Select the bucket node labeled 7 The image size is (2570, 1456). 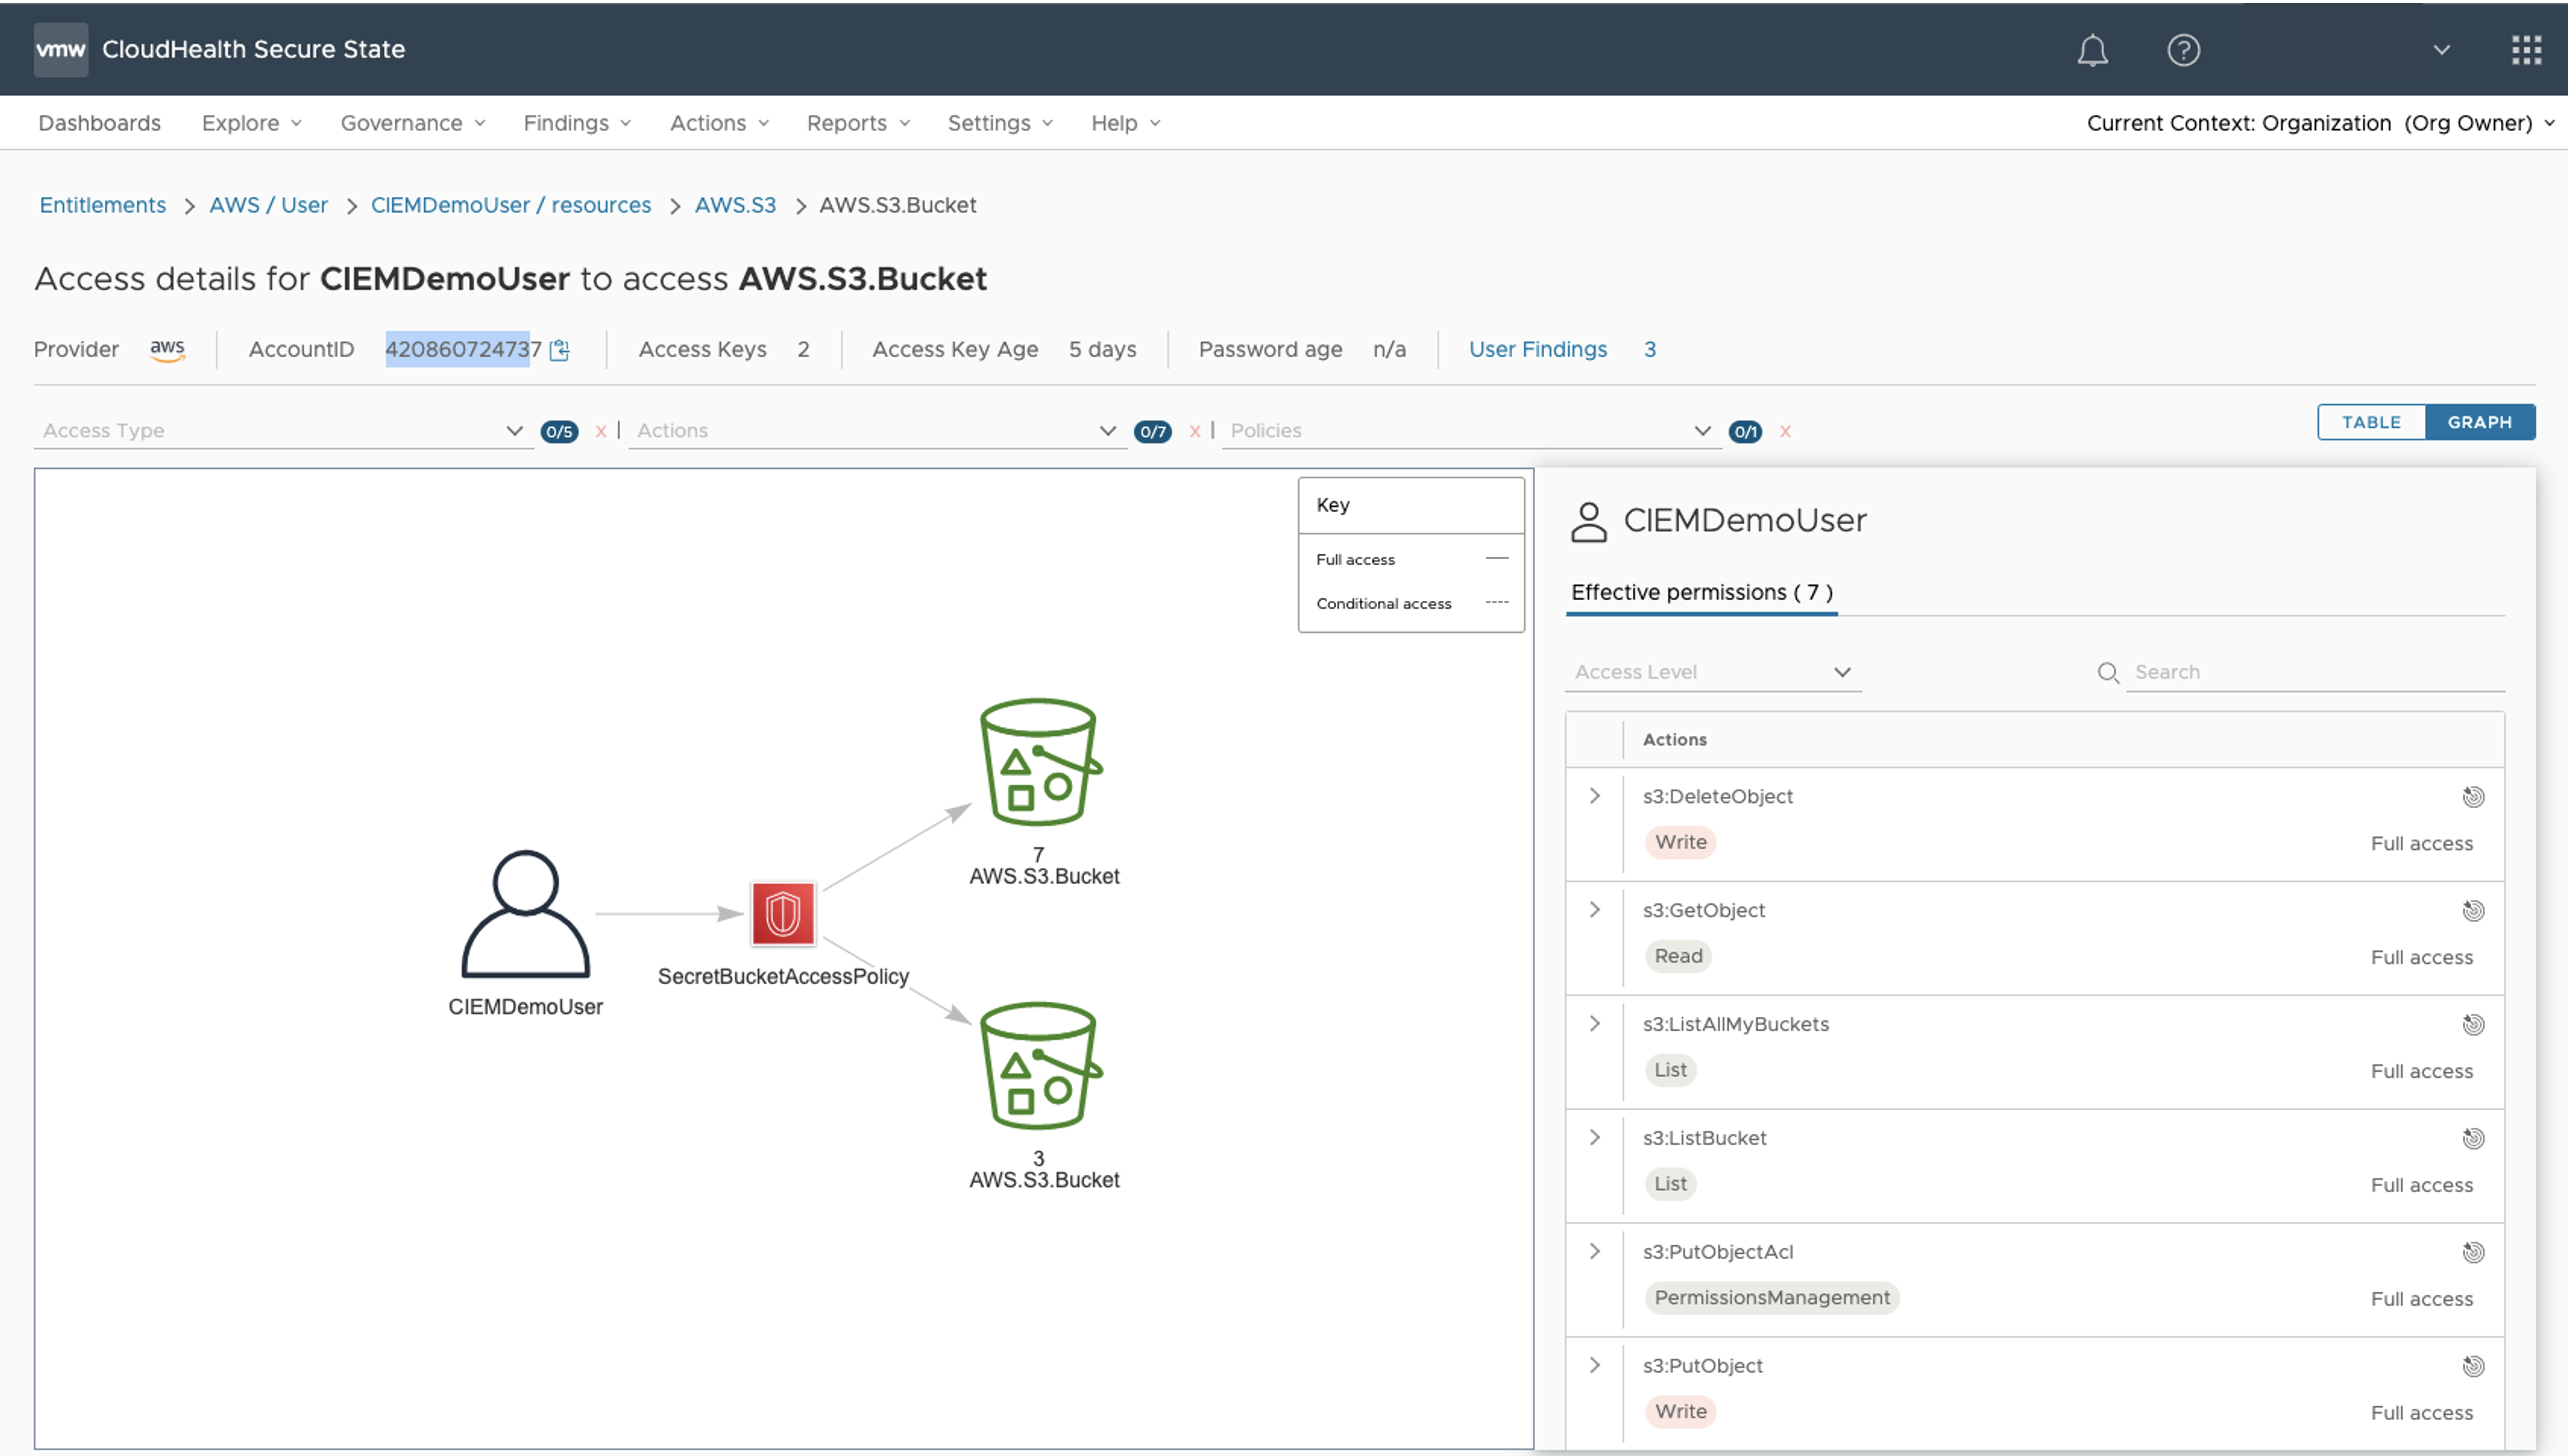coord(1039,762)
